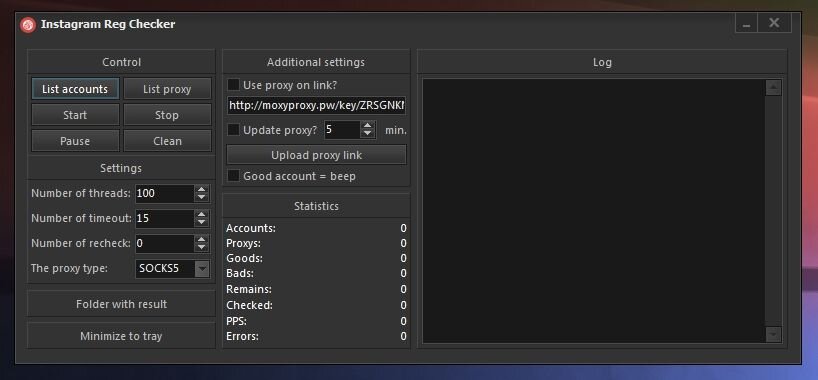The image size is (818, 380).
Task: Click the Log panel header
Action: pos(602,62)
